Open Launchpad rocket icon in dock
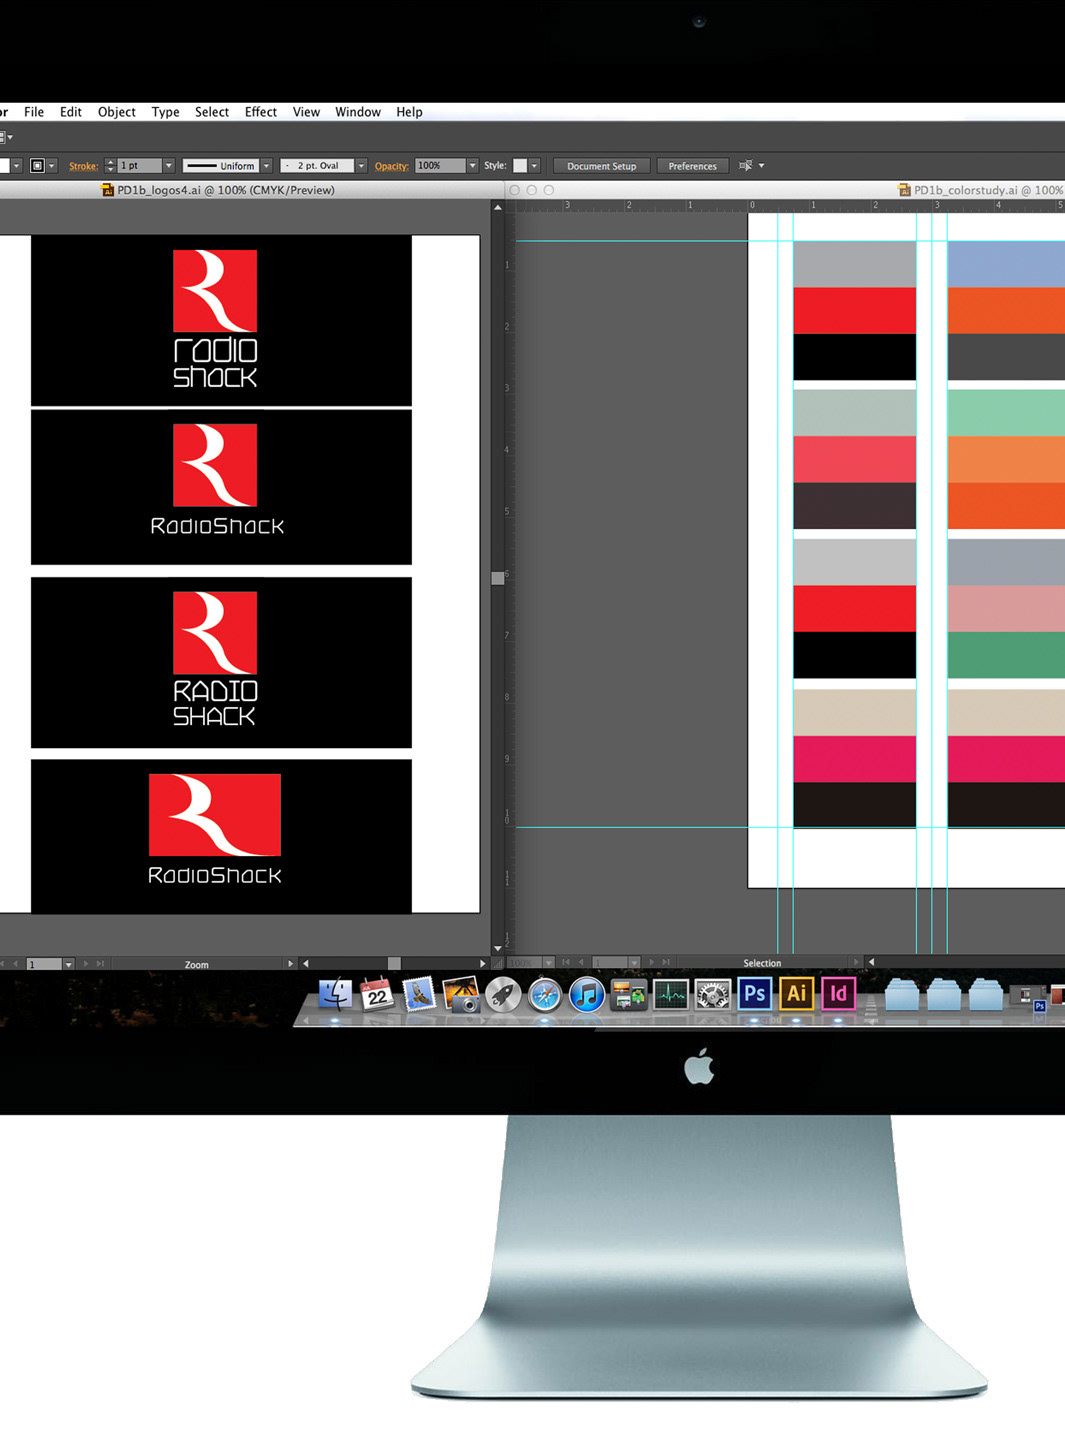The width and height of the screenshot is (1065, 1440). click(503, 995)
